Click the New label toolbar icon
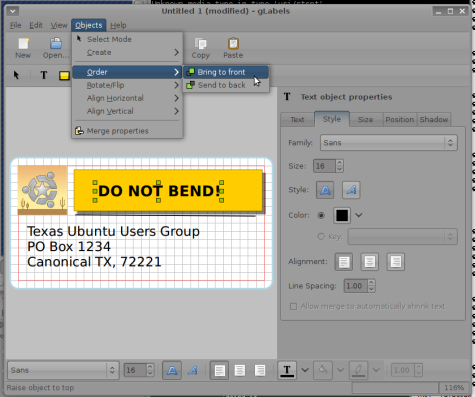475x397 pixels. pyautogui.click(x=23, y=44)
